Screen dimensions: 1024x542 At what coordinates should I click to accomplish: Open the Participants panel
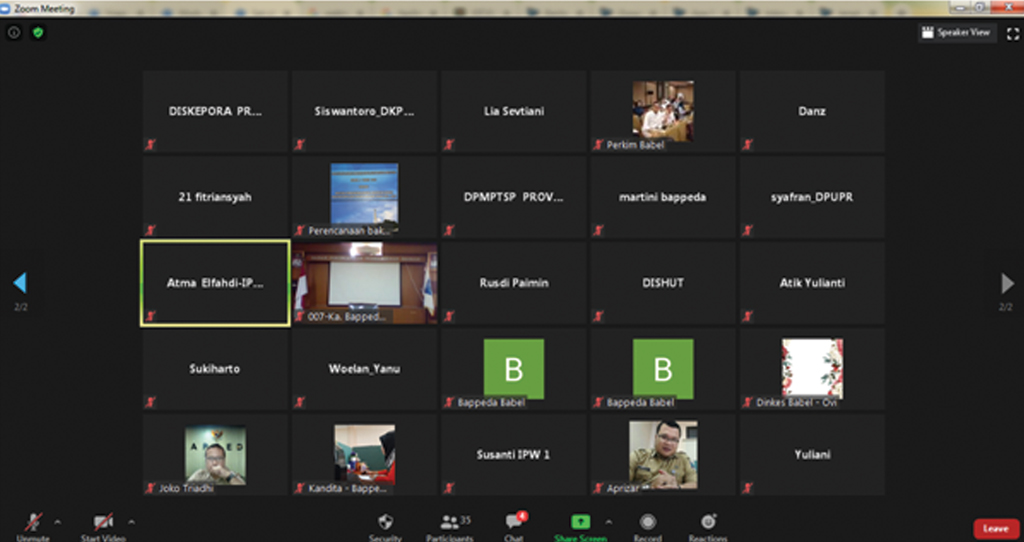tap(455, 522)
